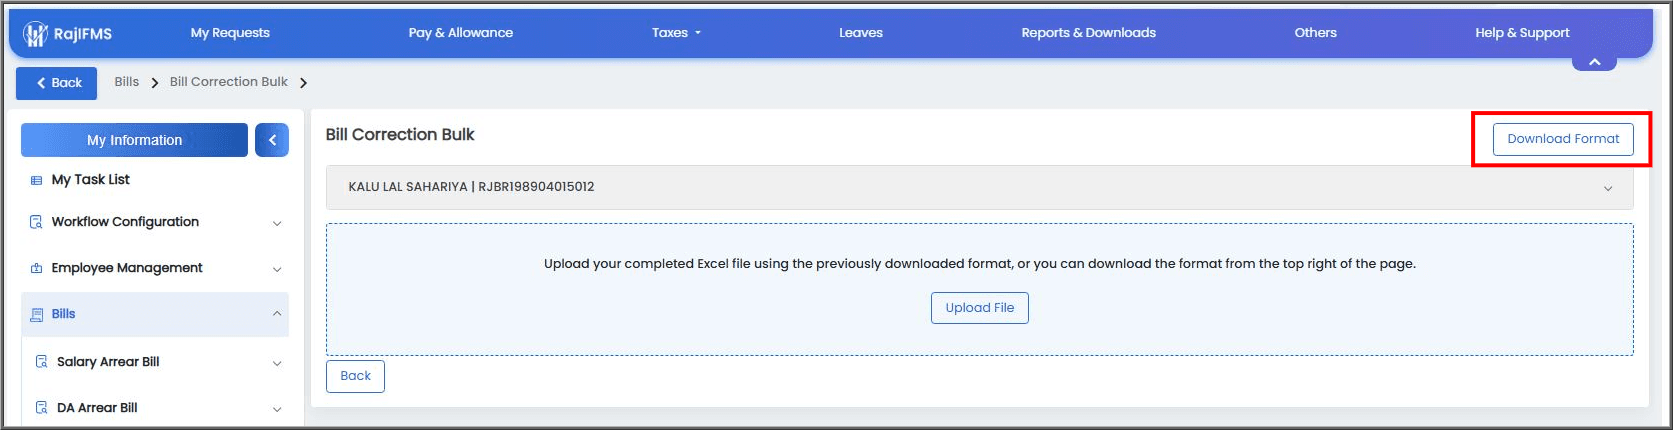Click the RajIFMS logo icon
The width and height of the screenshot is (1673, 430).
[36, 34]
